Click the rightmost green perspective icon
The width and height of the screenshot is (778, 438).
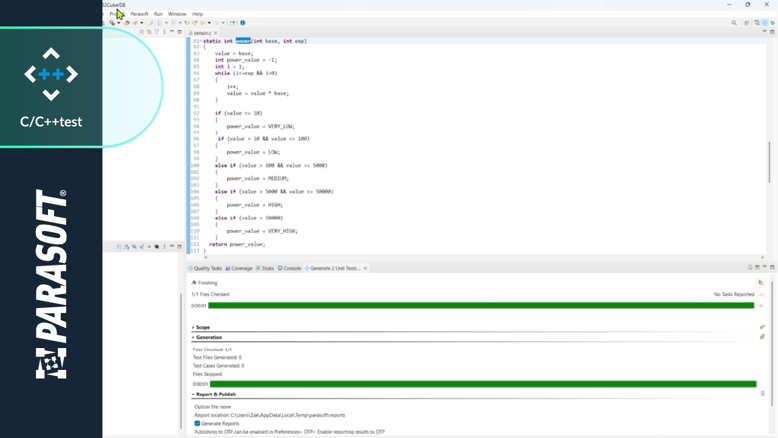pos(773,23)
